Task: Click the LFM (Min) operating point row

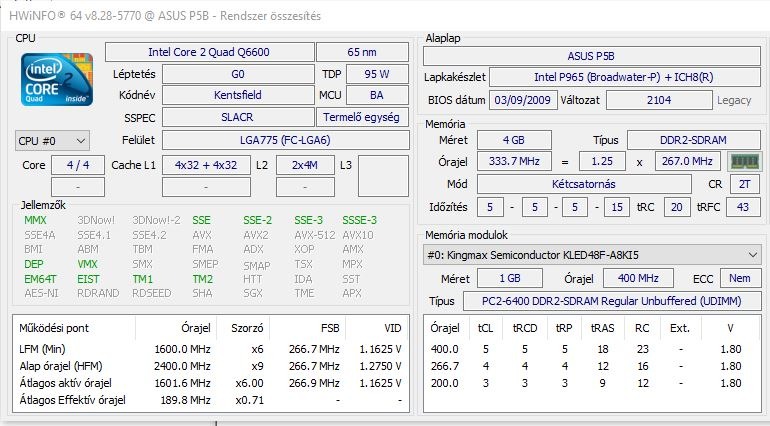Action: [212, 348]
